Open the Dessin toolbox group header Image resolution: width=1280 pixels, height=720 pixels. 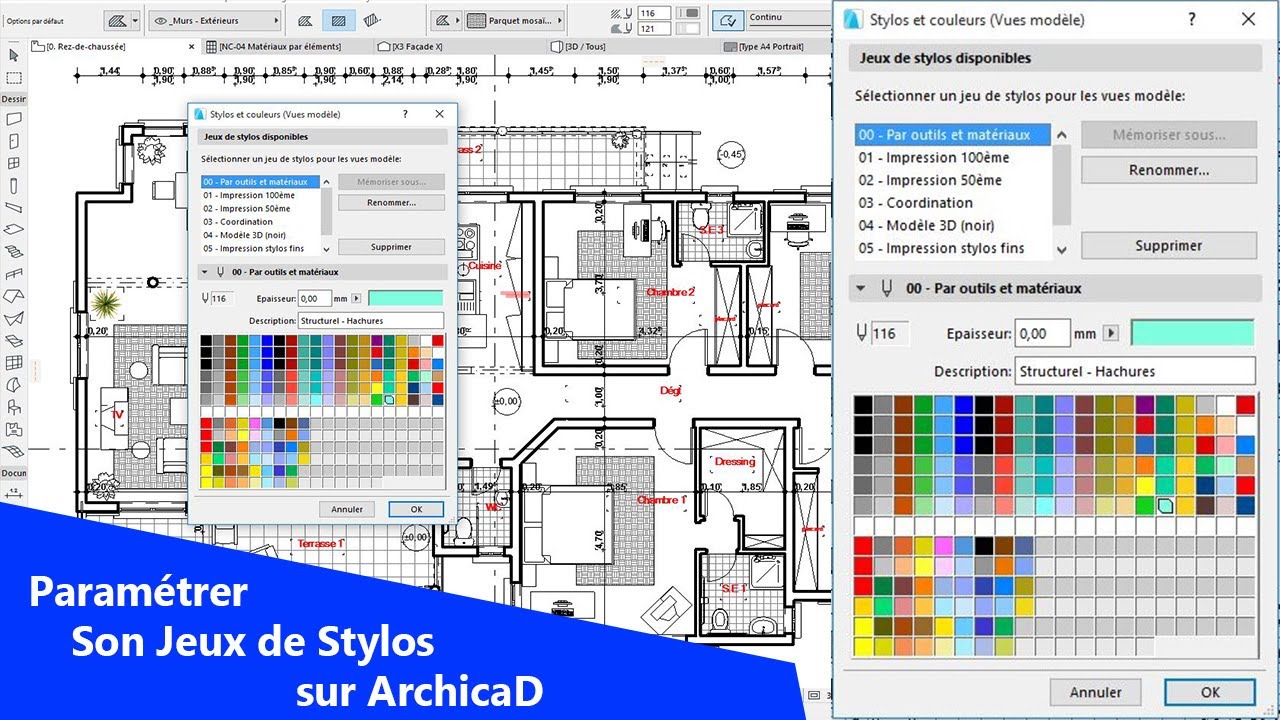tap(14, 99)
